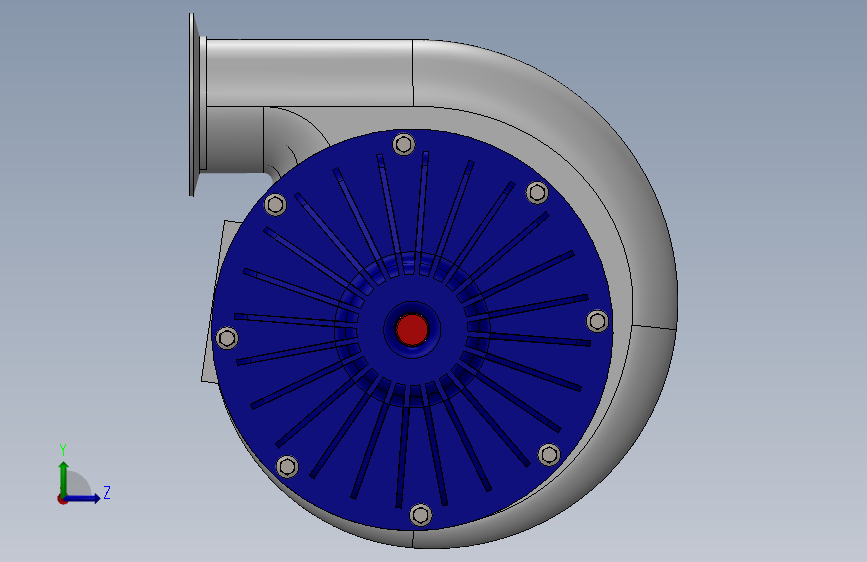Select the rightmost bolt on the blue cover

(x=597, y=321)
